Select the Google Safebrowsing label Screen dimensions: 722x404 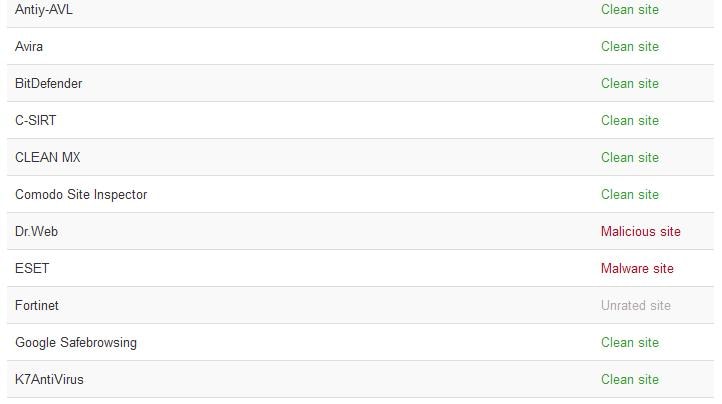tap(76, 343)
